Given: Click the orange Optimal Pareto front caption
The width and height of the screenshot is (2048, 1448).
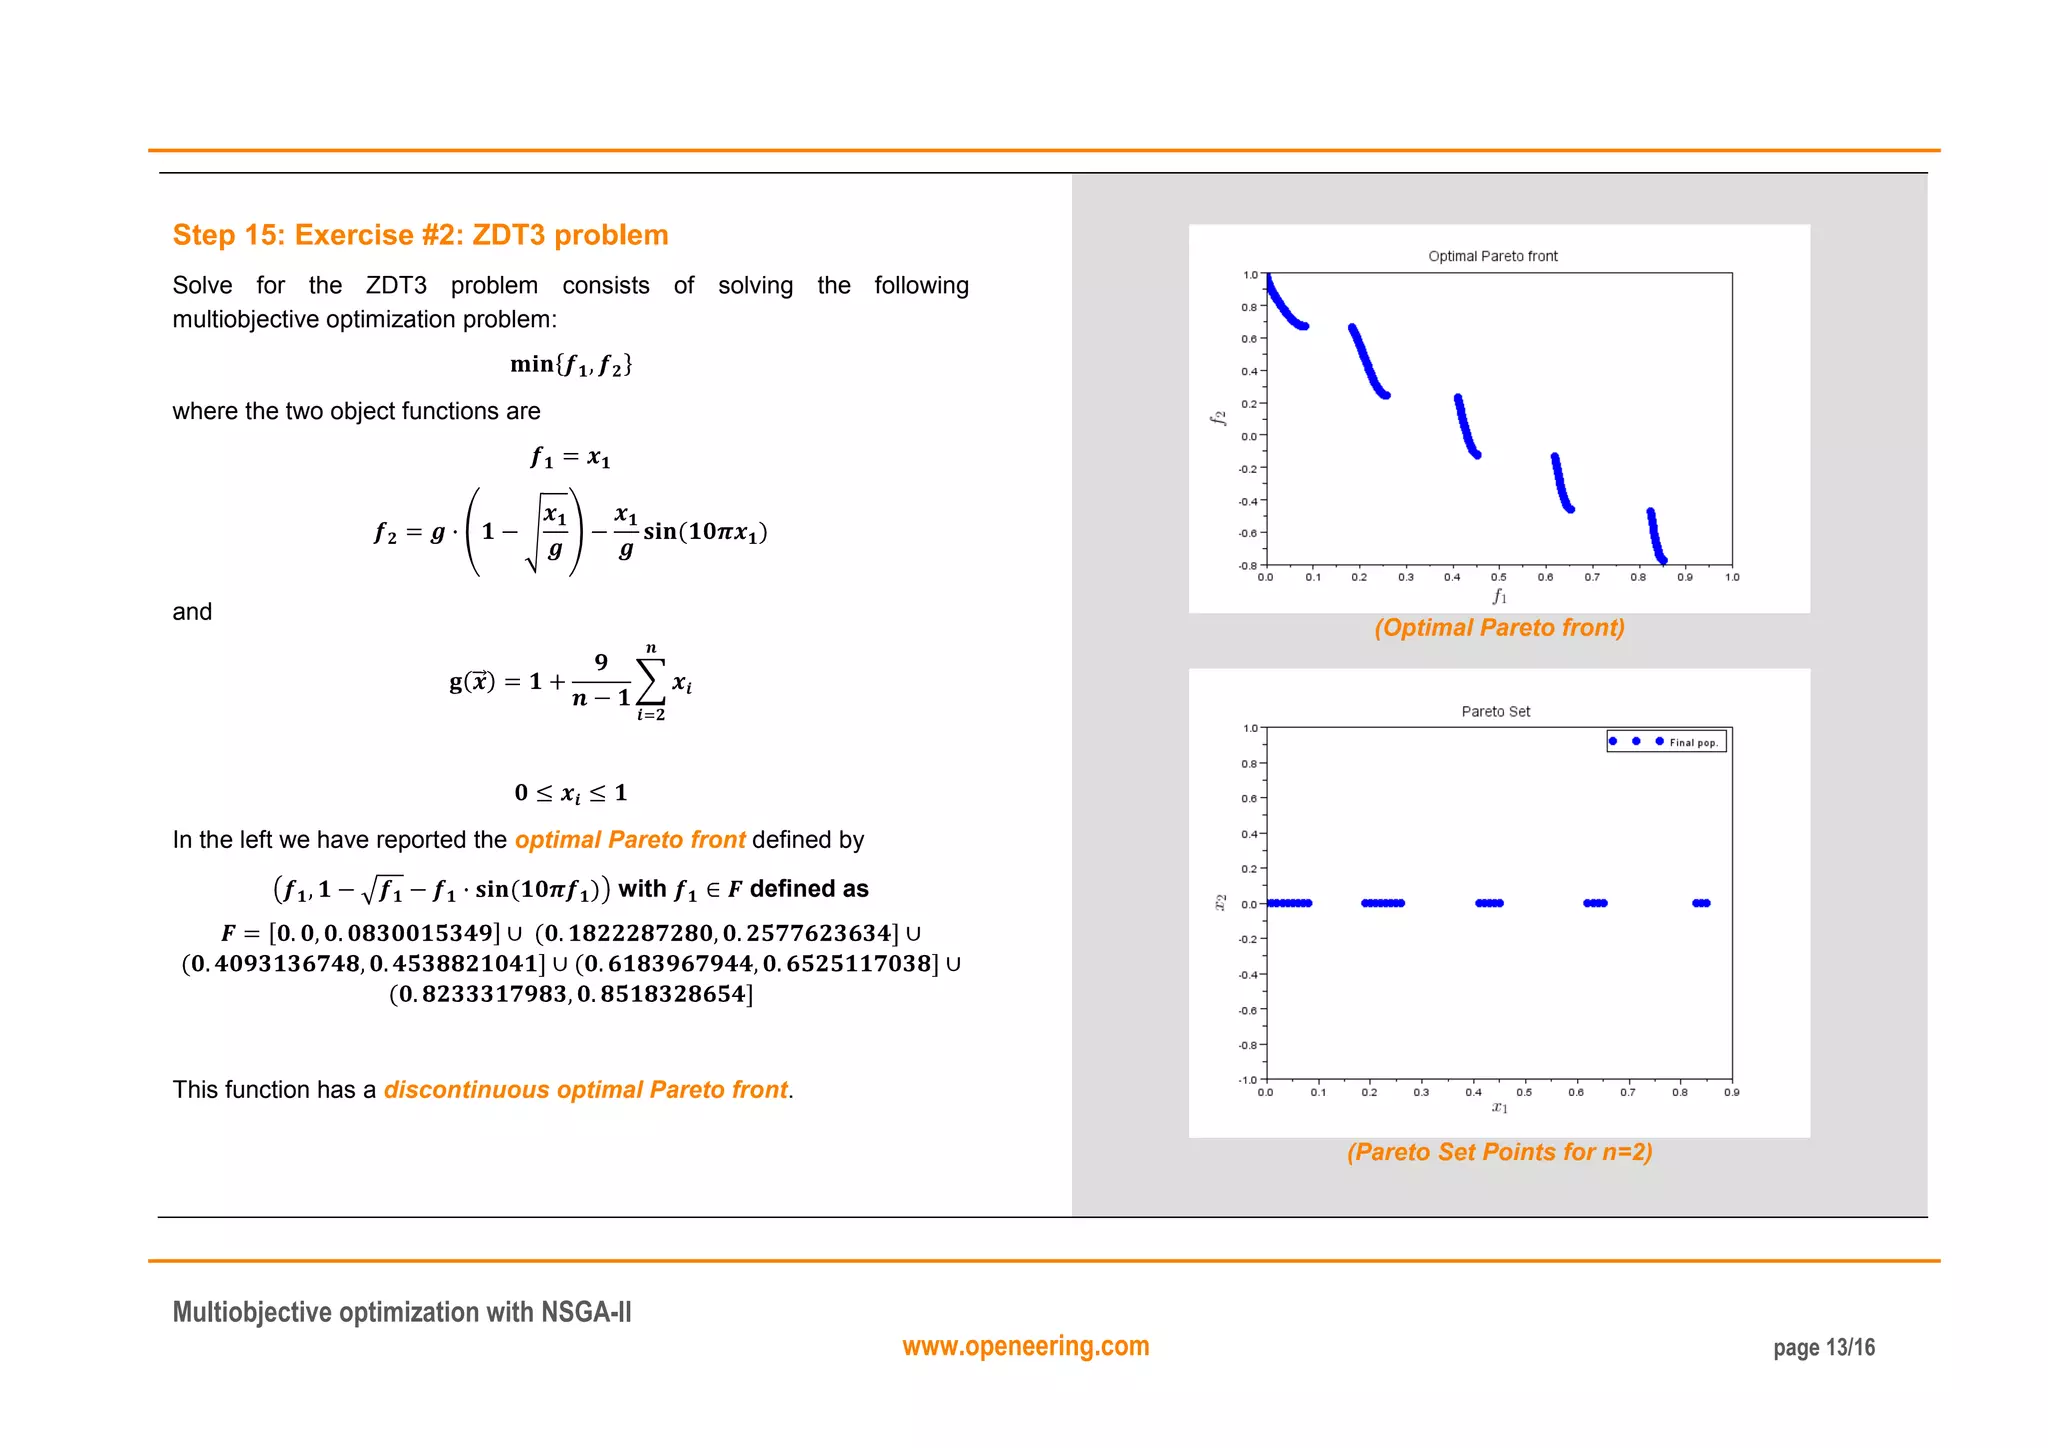Looking at the screenshot, I should [x=1498, y=628].
